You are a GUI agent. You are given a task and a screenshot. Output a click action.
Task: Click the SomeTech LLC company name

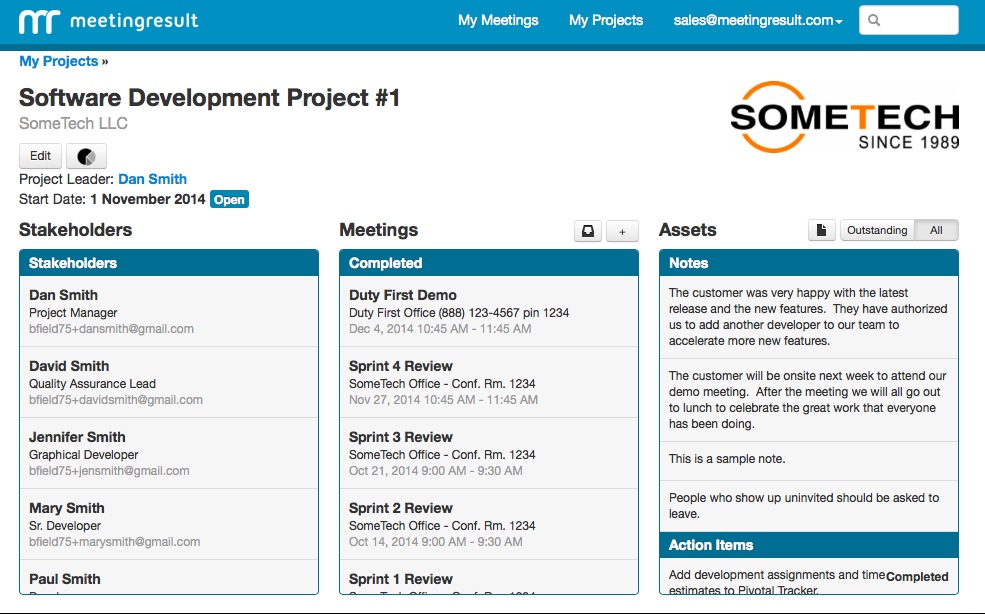click(x=73, y=123)
